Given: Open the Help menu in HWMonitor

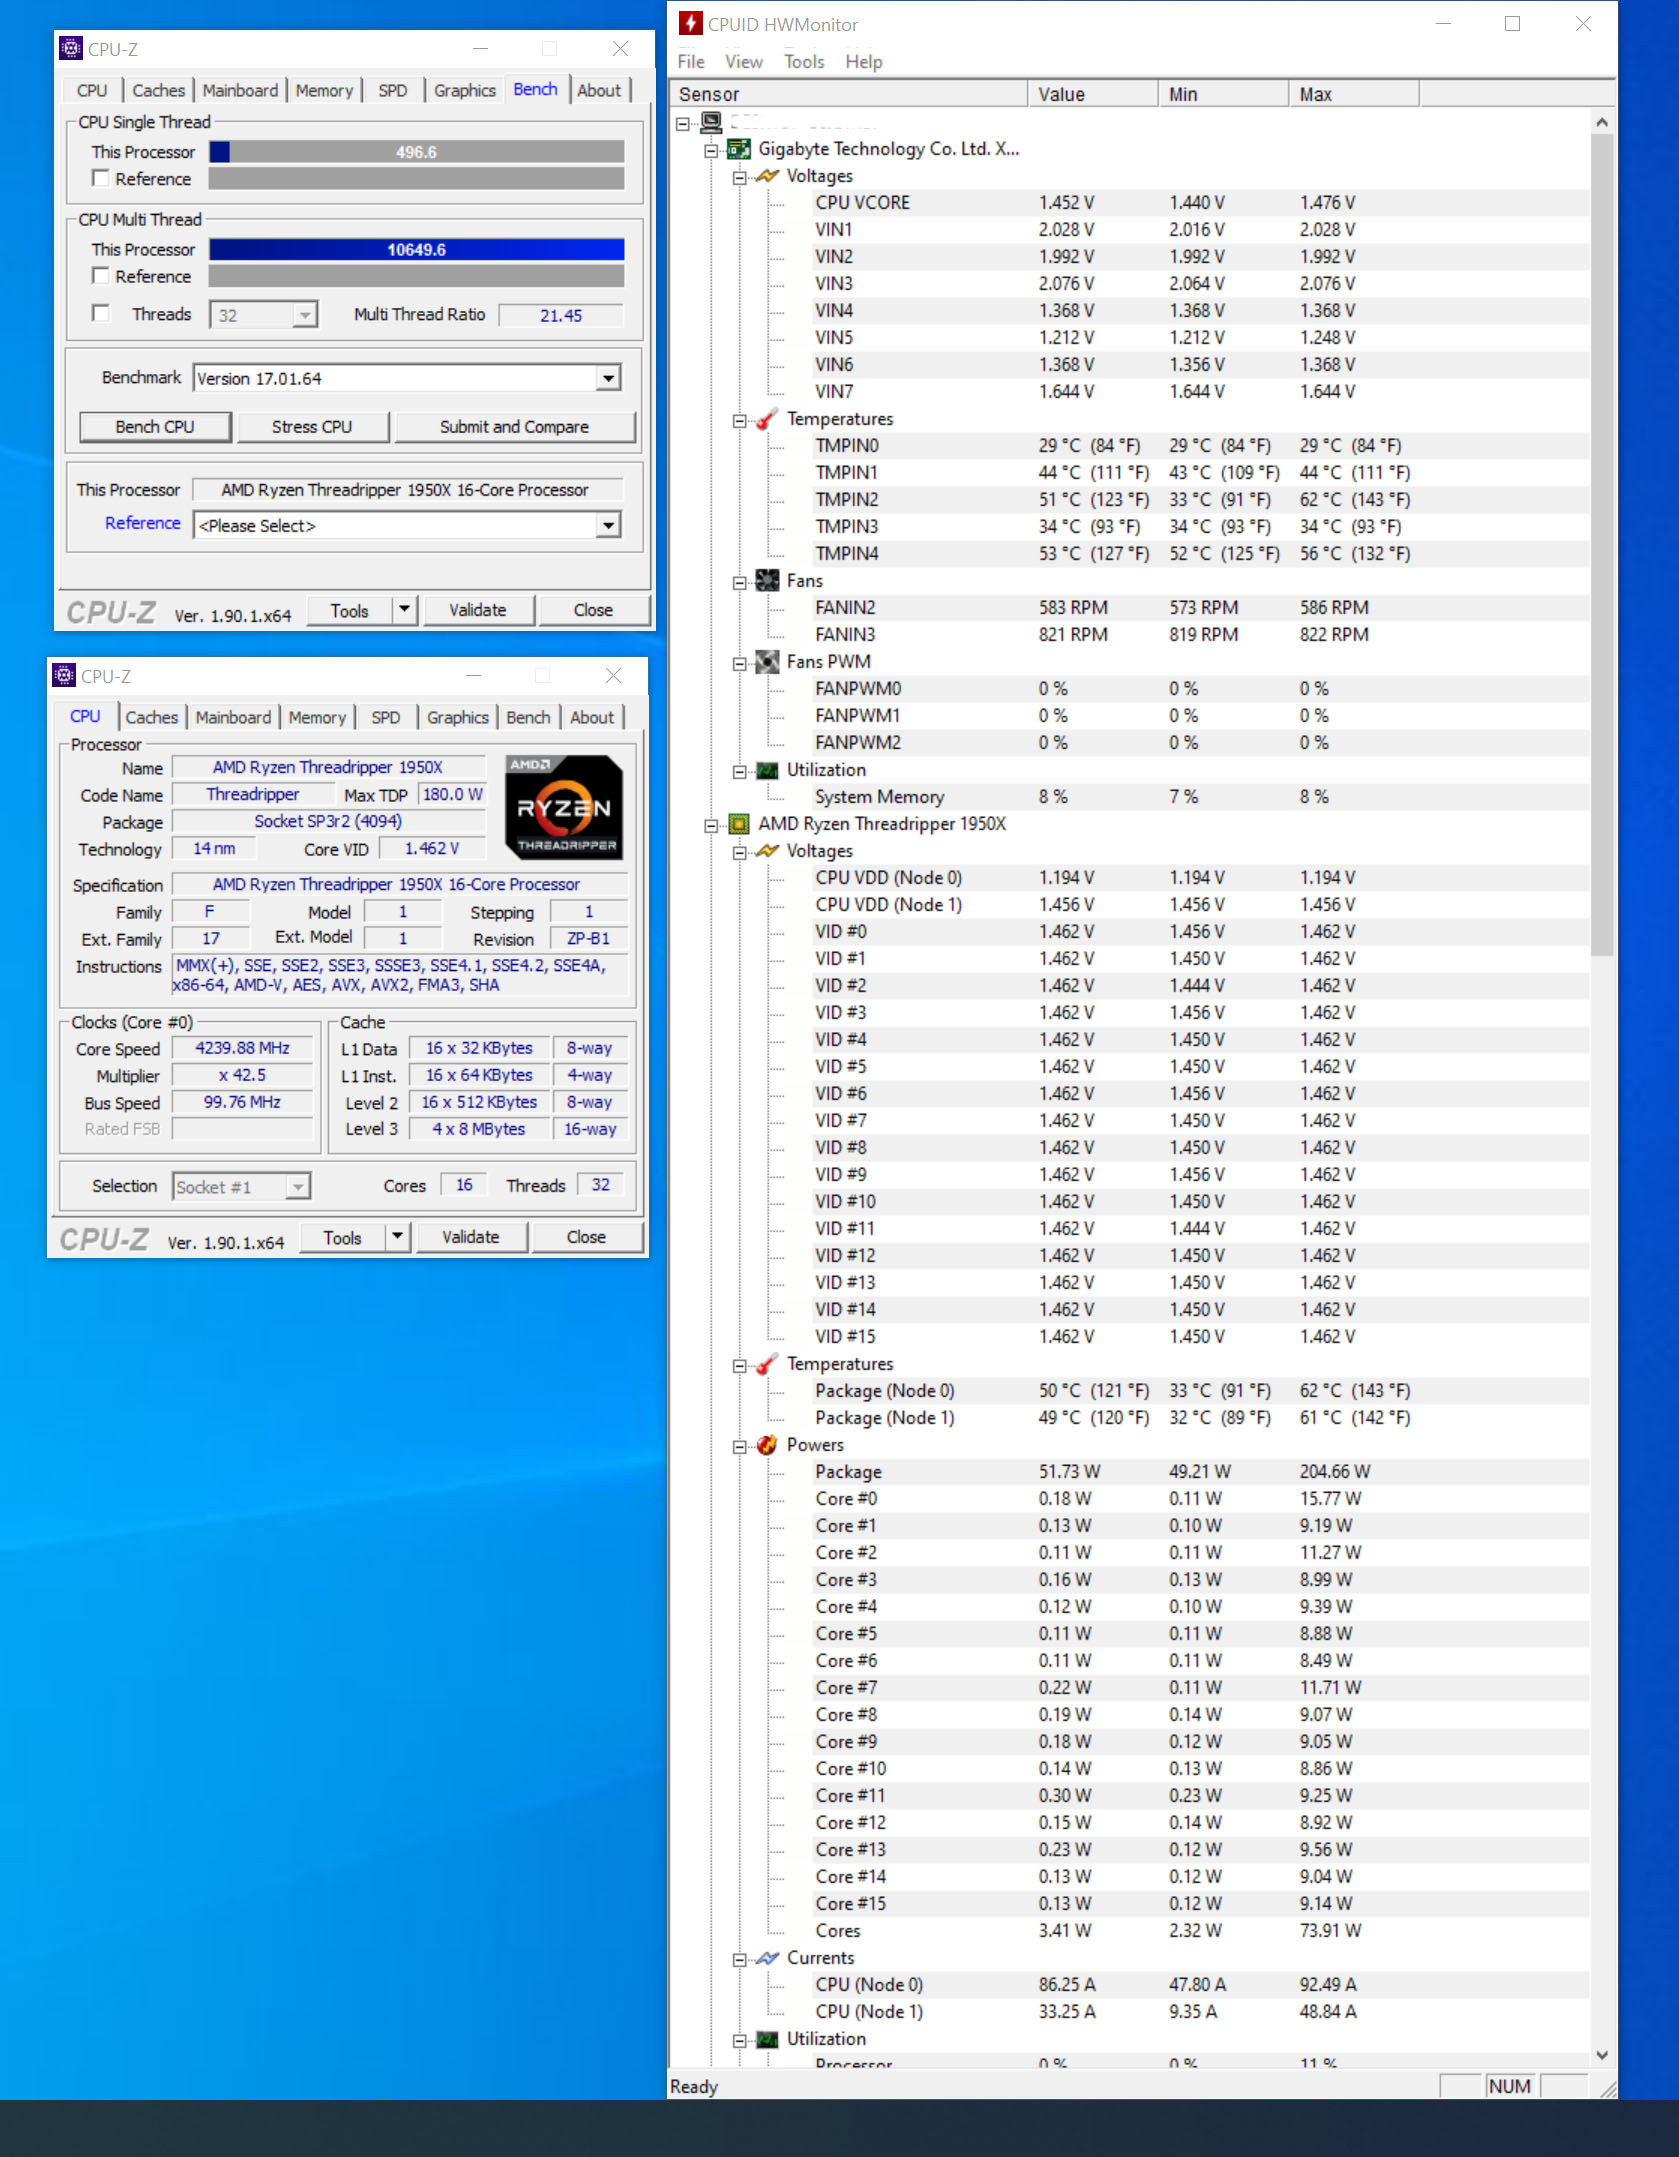Looking at the screenshot, I should point(864,61).
